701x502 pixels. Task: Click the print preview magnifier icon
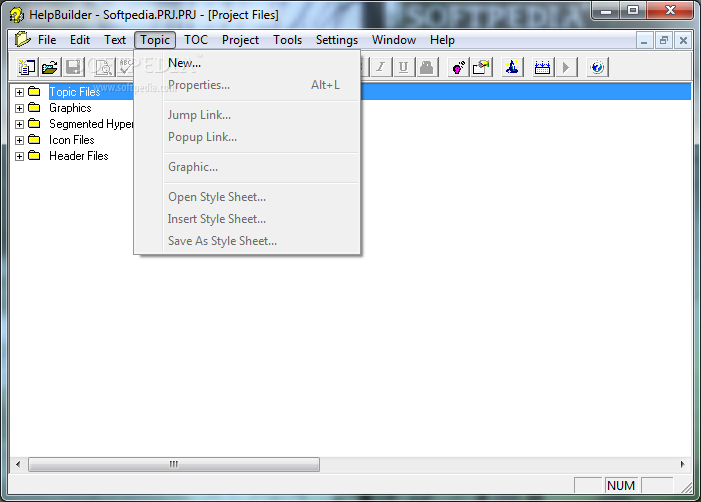(103, 67)
